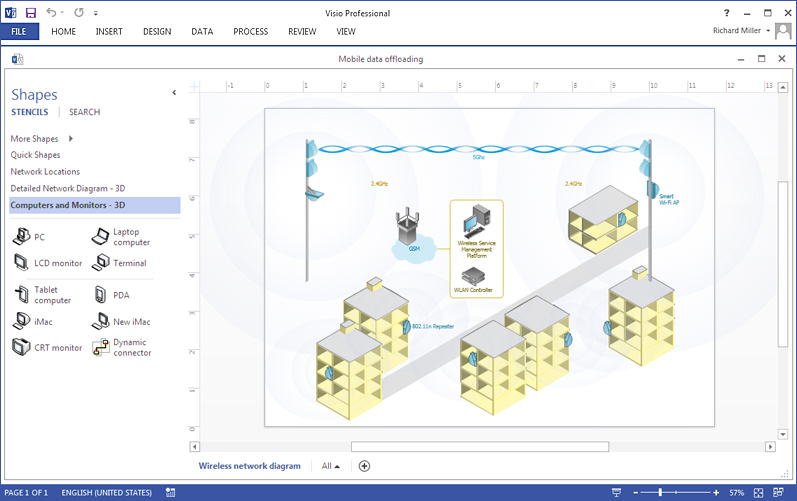797x501 pixels.
Task: Click the WLAN Controller device shape
Action: [473, 276]
